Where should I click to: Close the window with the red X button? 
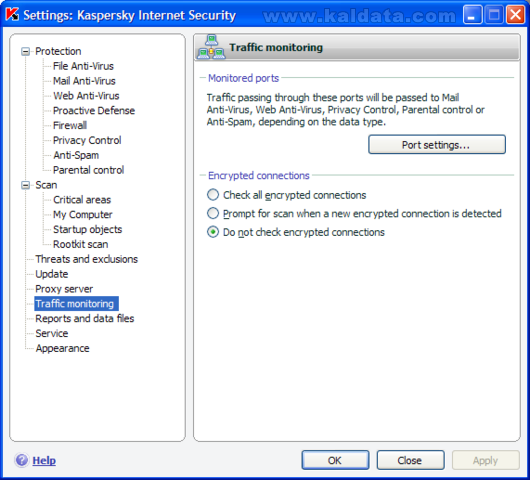(x=515, y=15)
